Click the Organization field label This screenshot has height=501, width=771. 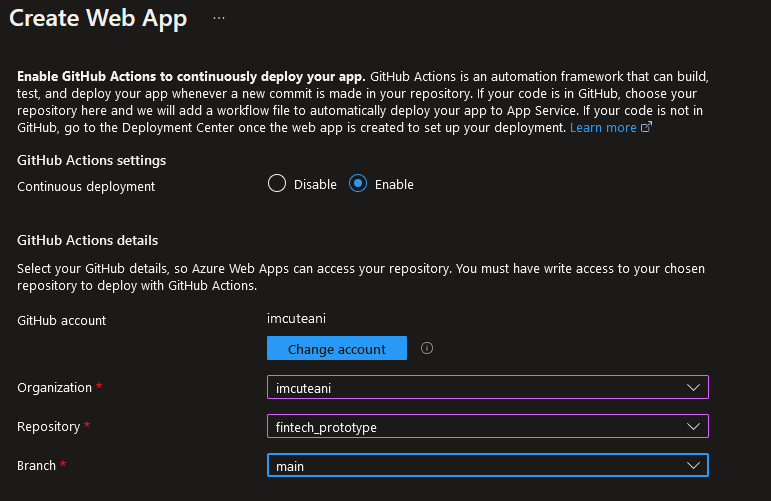[55, 388]
